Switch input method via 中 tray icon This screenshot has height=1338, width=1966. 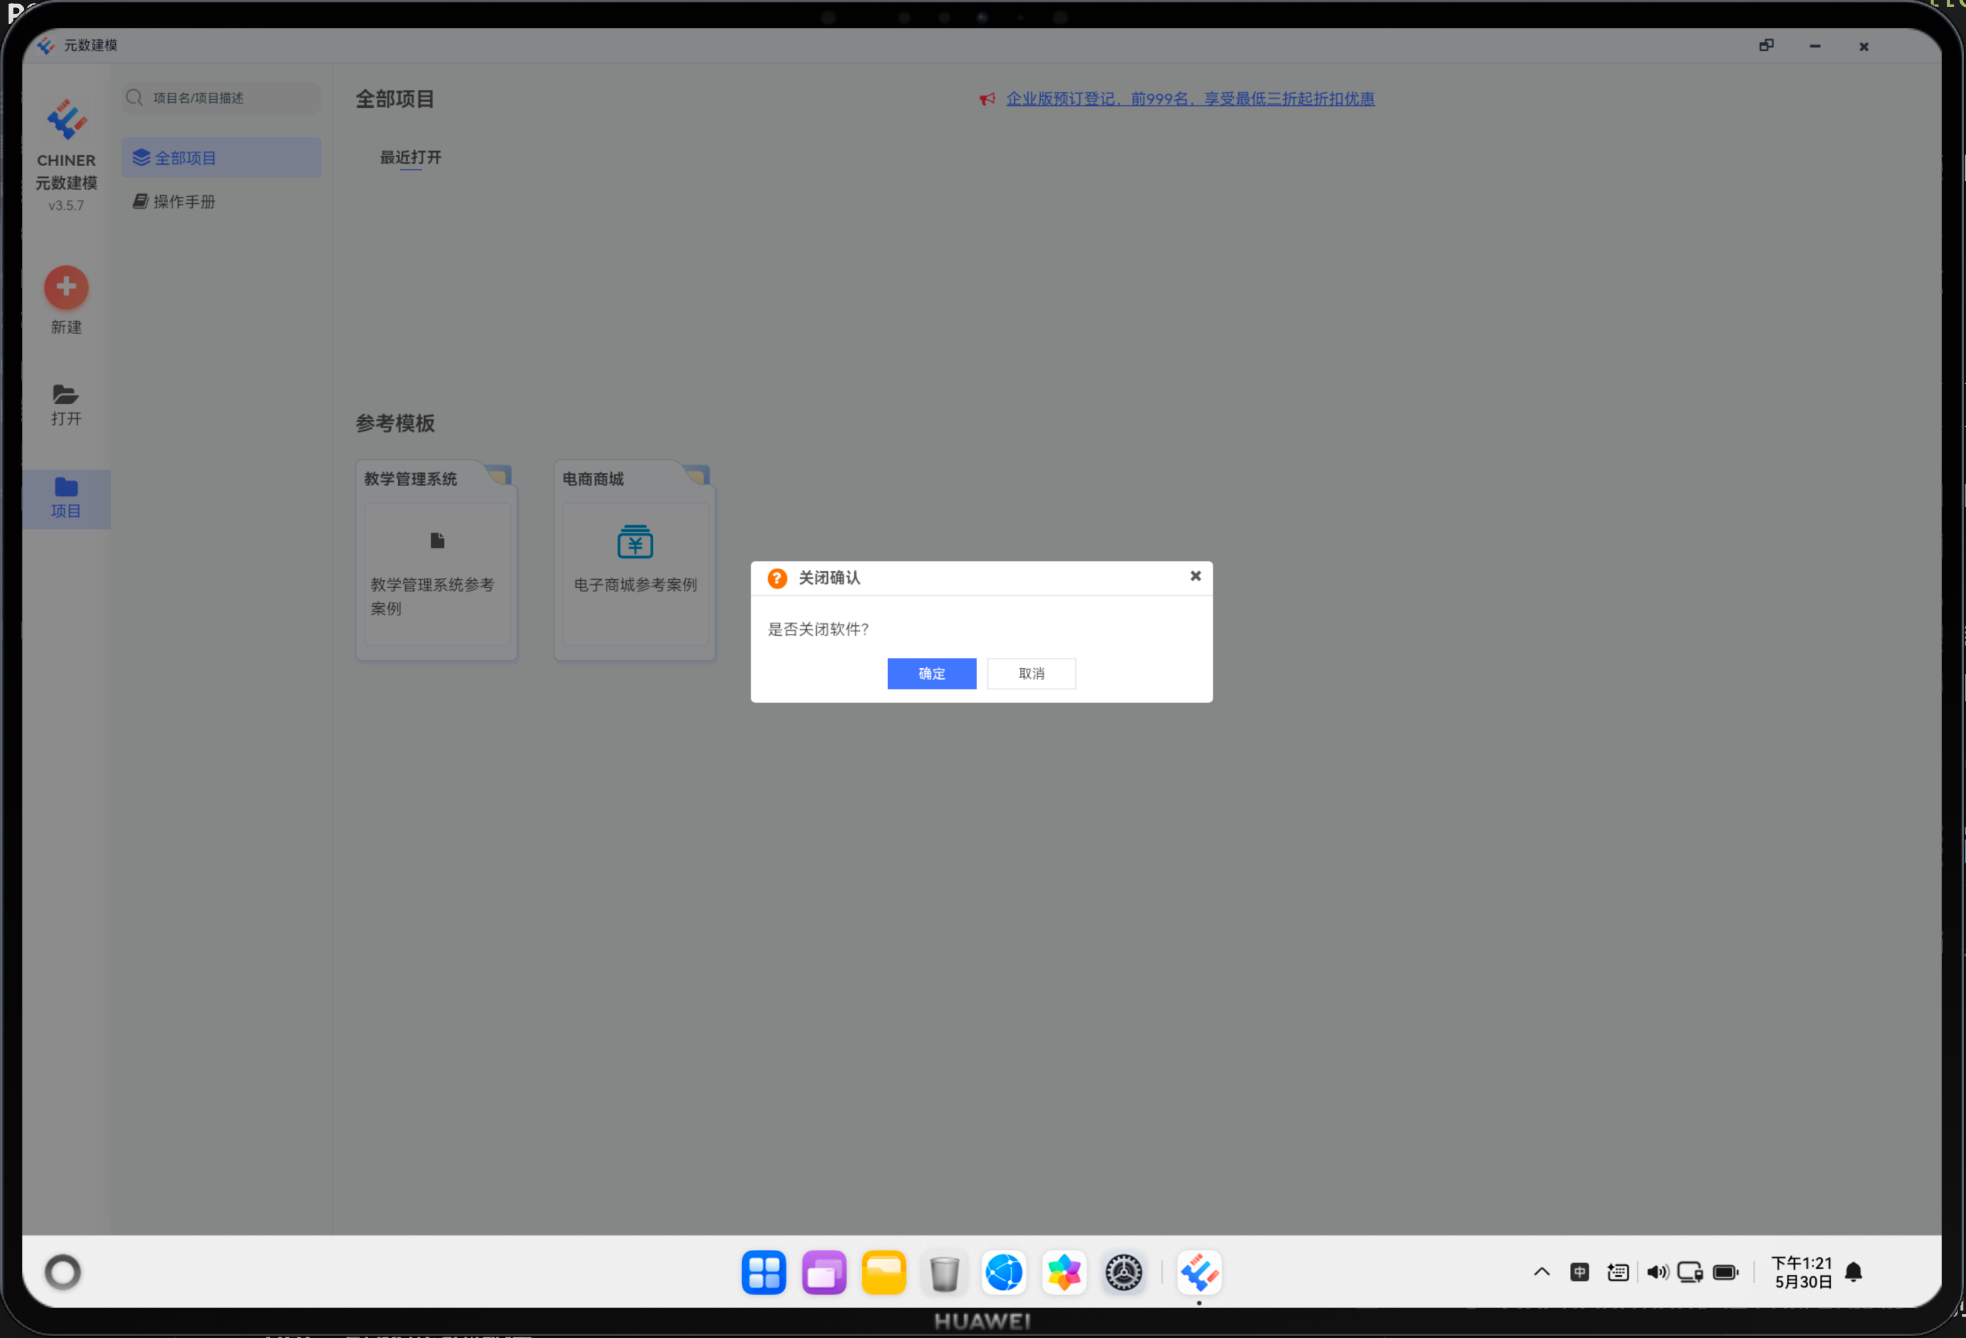click(1580, 1272)
